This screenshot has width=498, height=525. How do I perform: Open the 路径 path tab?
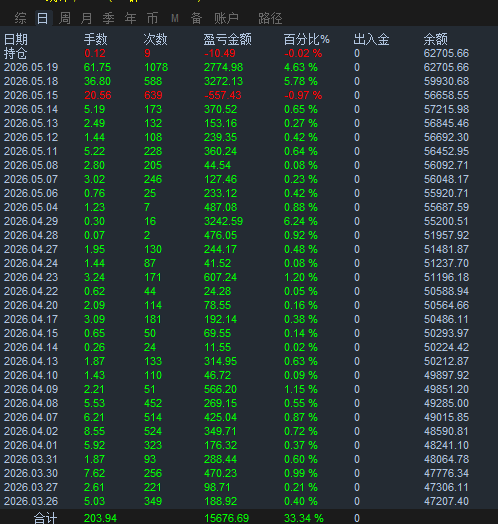(x=270, y=18)
